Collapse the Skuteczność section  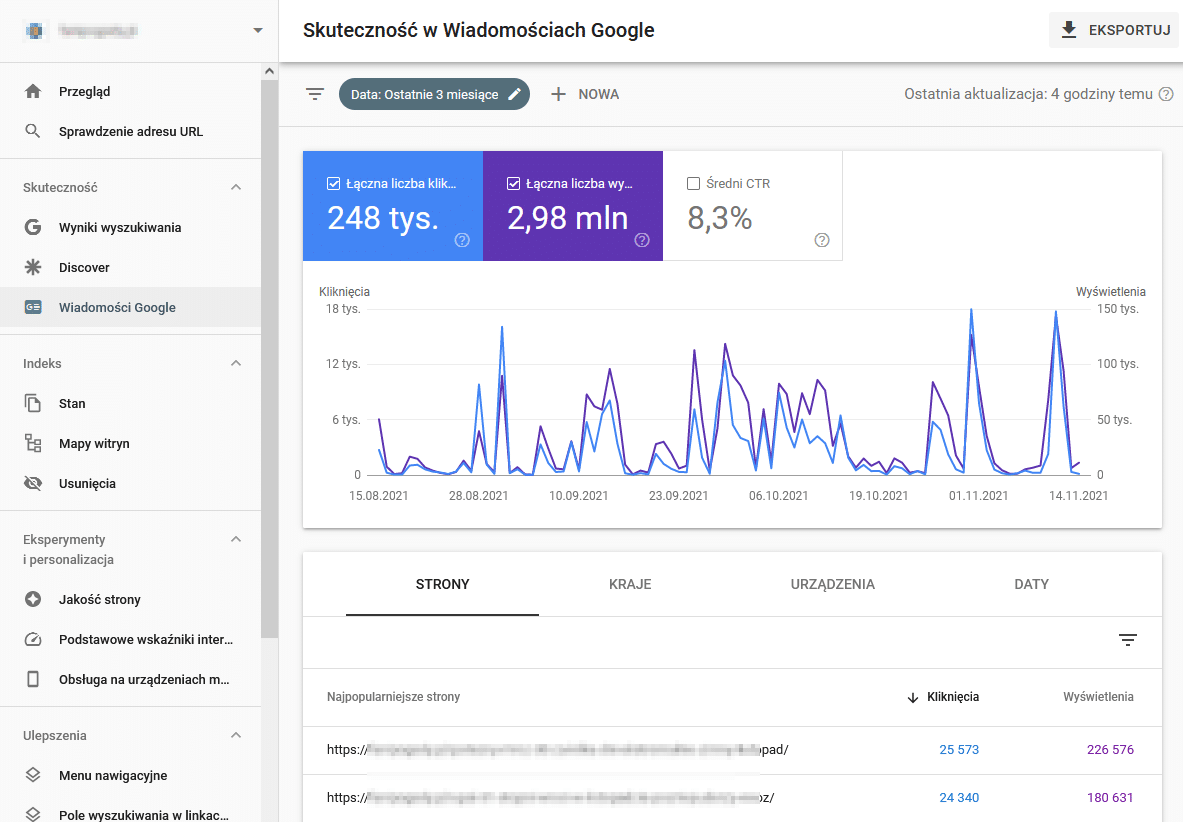pos(236,187)
